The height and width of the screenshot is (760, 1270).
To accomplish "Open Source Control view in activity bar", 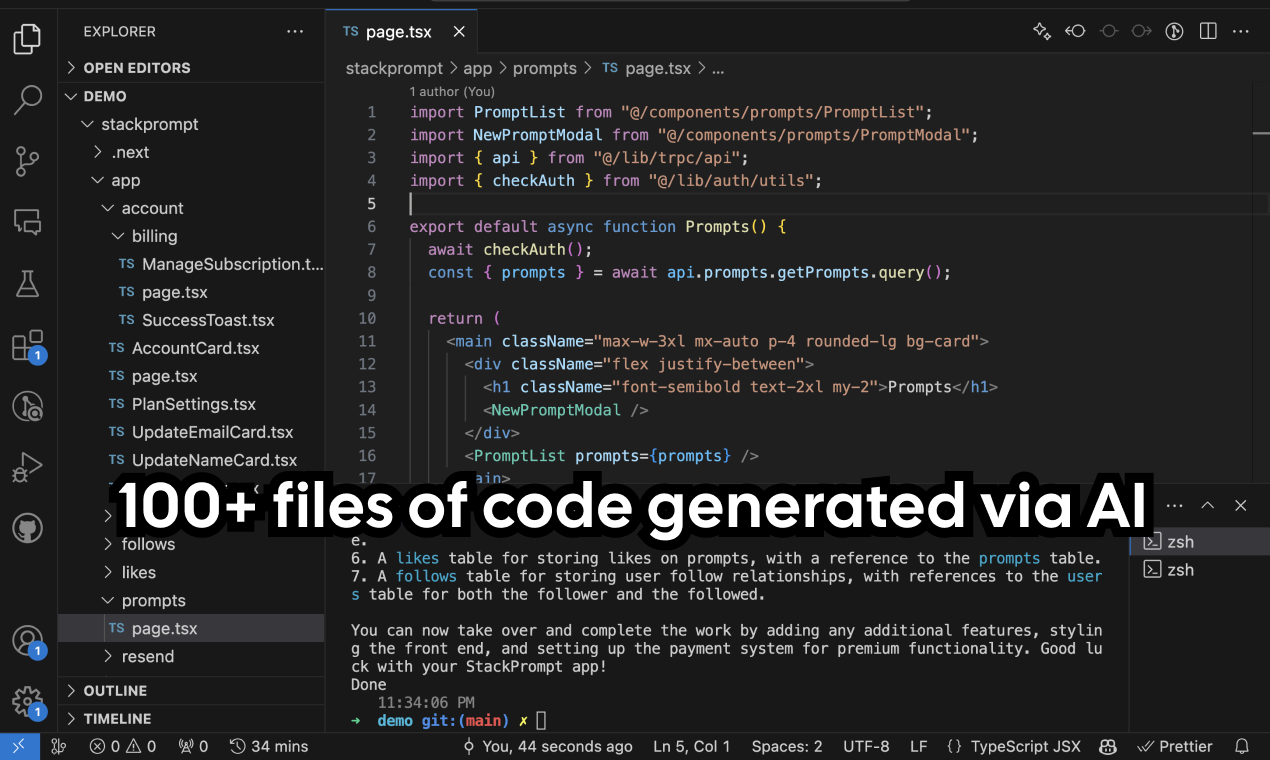I will [x=27, y=161].
